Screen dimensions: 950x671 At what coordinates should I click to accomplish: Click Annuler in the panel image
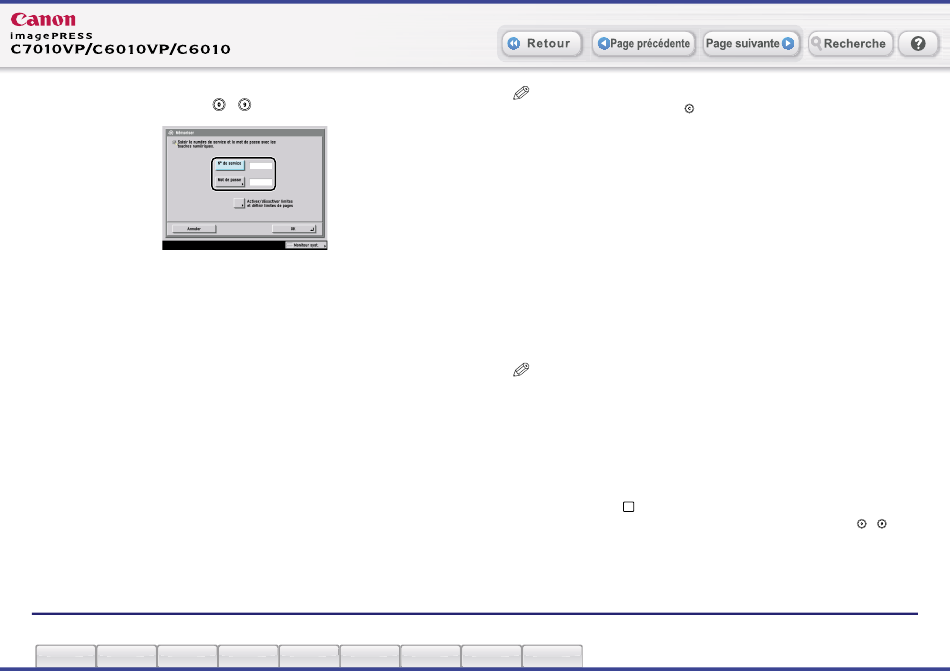click(194, 229)
